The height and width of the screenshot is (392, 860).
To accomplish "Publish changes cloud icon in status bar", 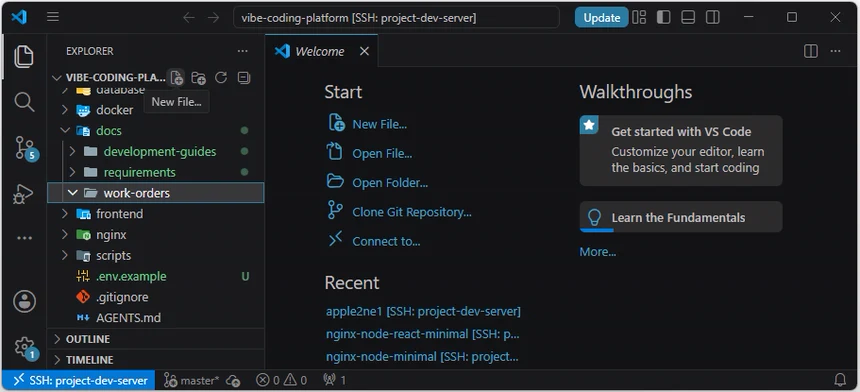I will pos(233,380).
